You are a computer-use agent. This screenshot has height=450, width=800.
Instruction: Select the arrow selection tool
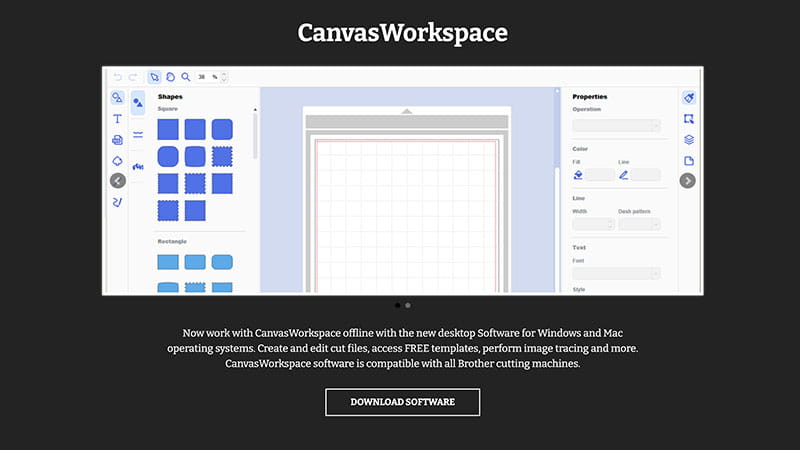tap(154, 77)
